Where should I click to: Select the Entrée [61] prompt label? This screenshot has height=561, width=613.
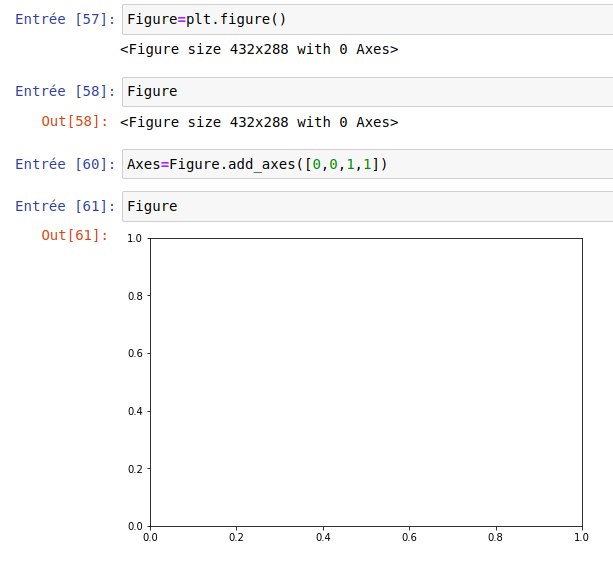[65, 207]
